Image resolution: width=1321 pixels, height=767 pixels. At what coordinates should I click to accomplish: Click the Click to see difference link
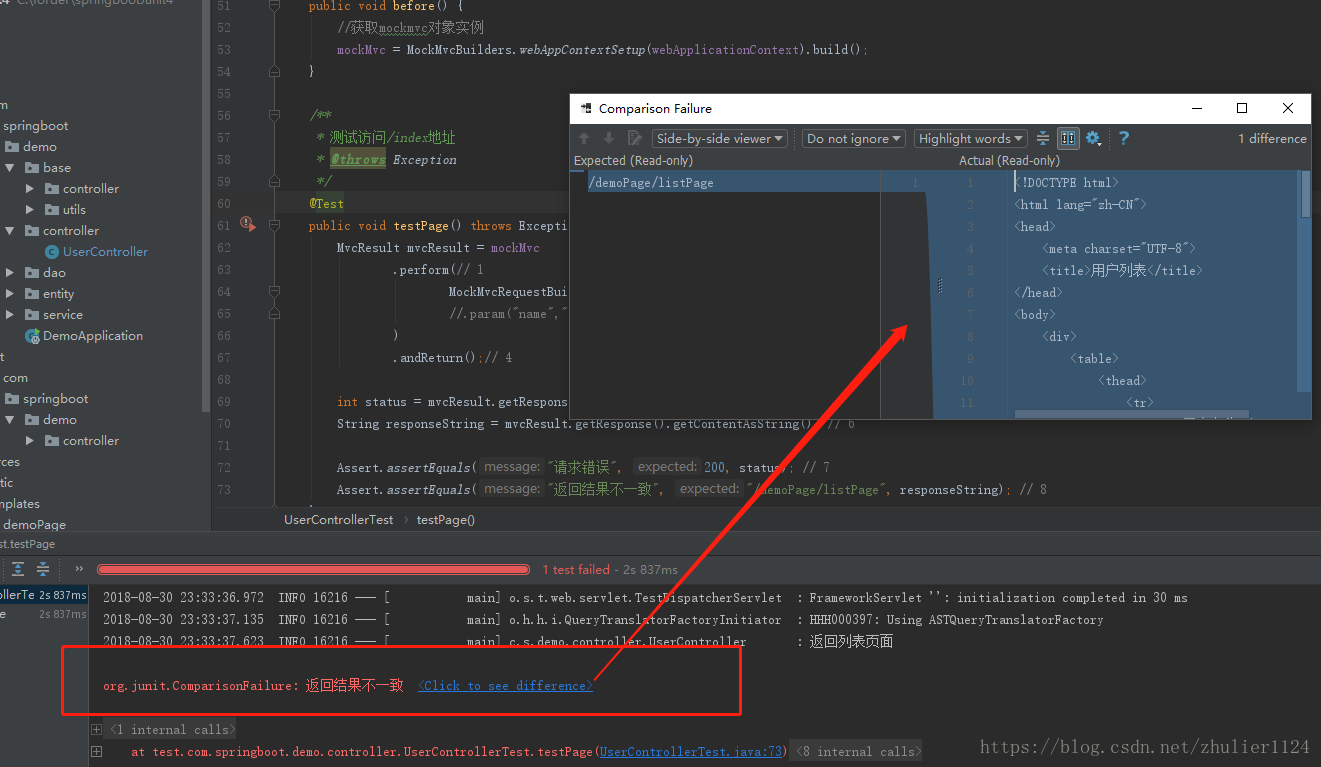pos(505,685)
